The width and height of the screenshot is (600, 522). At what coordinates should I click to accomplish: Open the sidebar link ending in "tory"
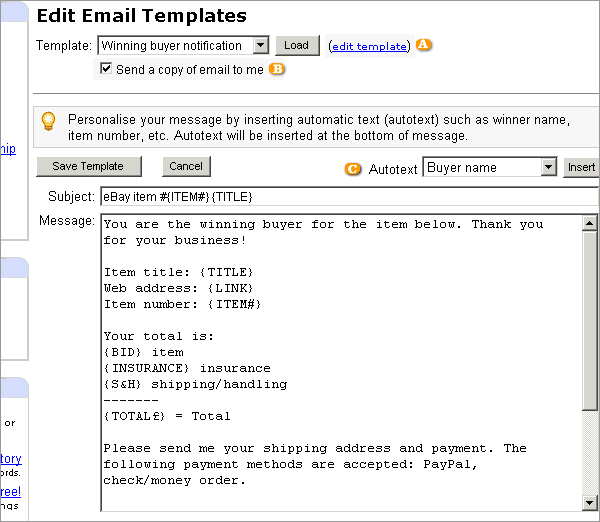point(10,459)
